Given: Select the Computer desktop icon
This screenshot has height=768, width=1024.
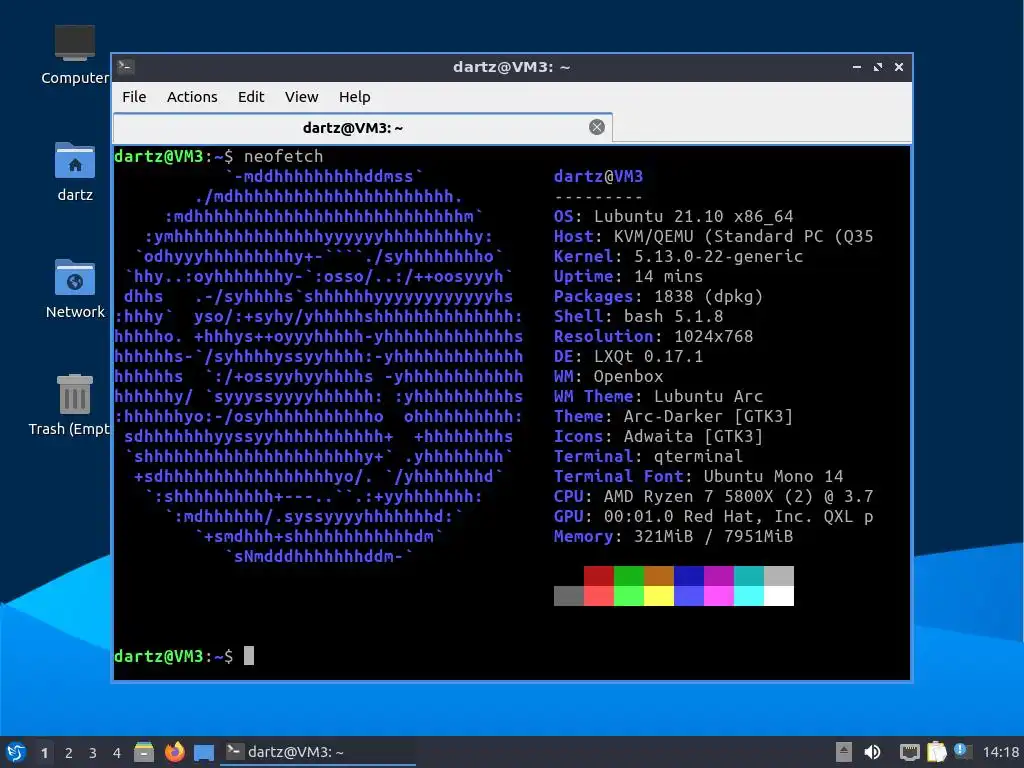Looking at the screenshot, I should [74, 55].
